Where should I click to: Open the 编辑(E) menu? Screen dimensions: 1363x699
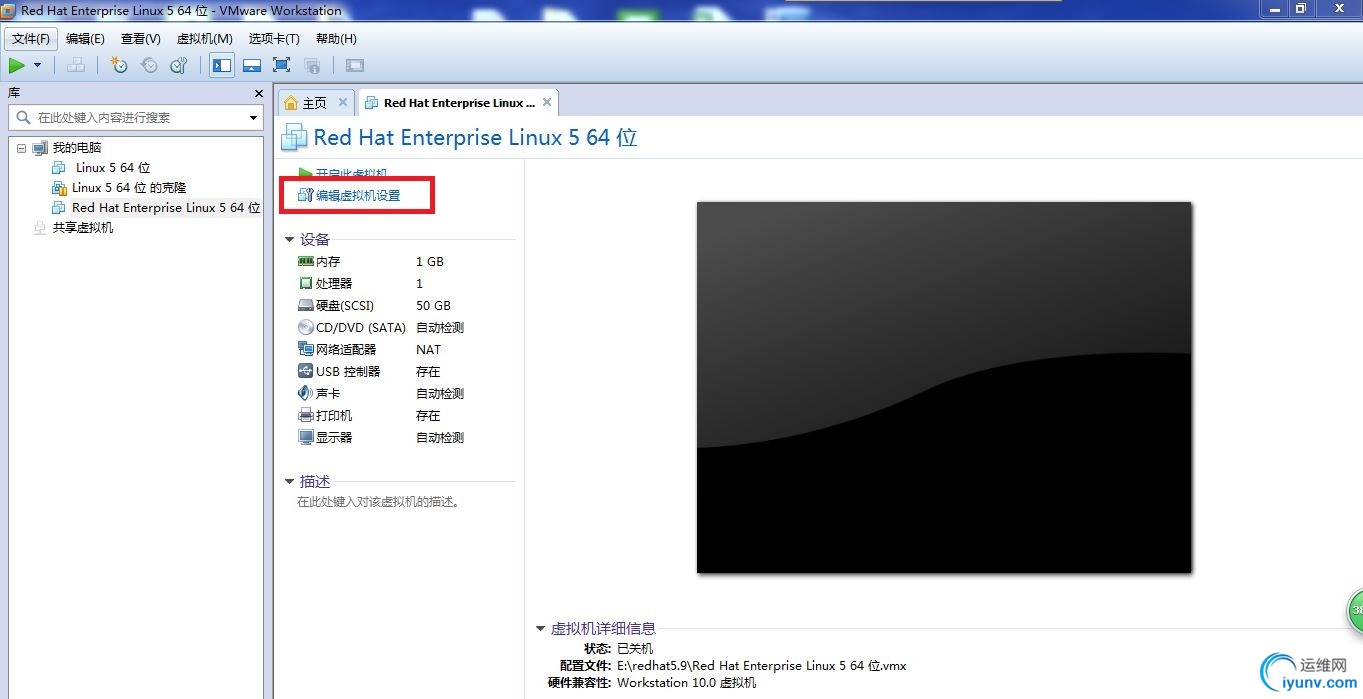[x=85, y=39]
